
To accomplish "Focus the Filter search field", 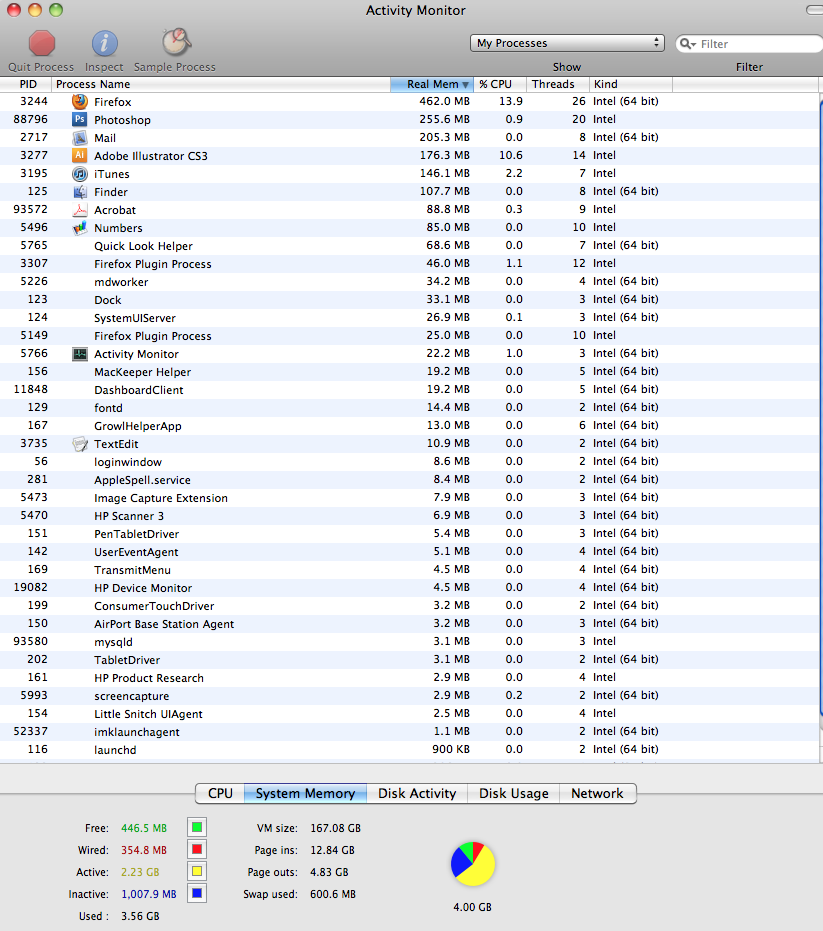I will (749, 44).
